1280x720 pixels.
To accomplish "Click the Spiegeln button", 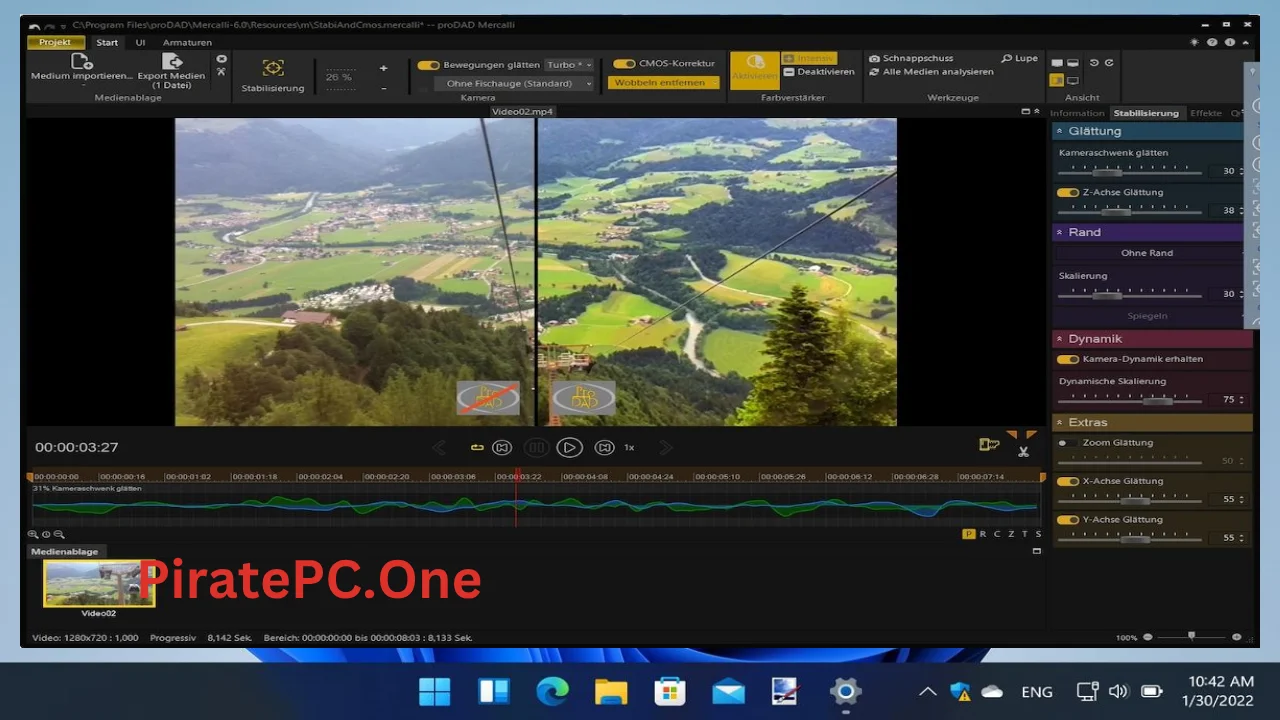I will [x=1146, y=316].
